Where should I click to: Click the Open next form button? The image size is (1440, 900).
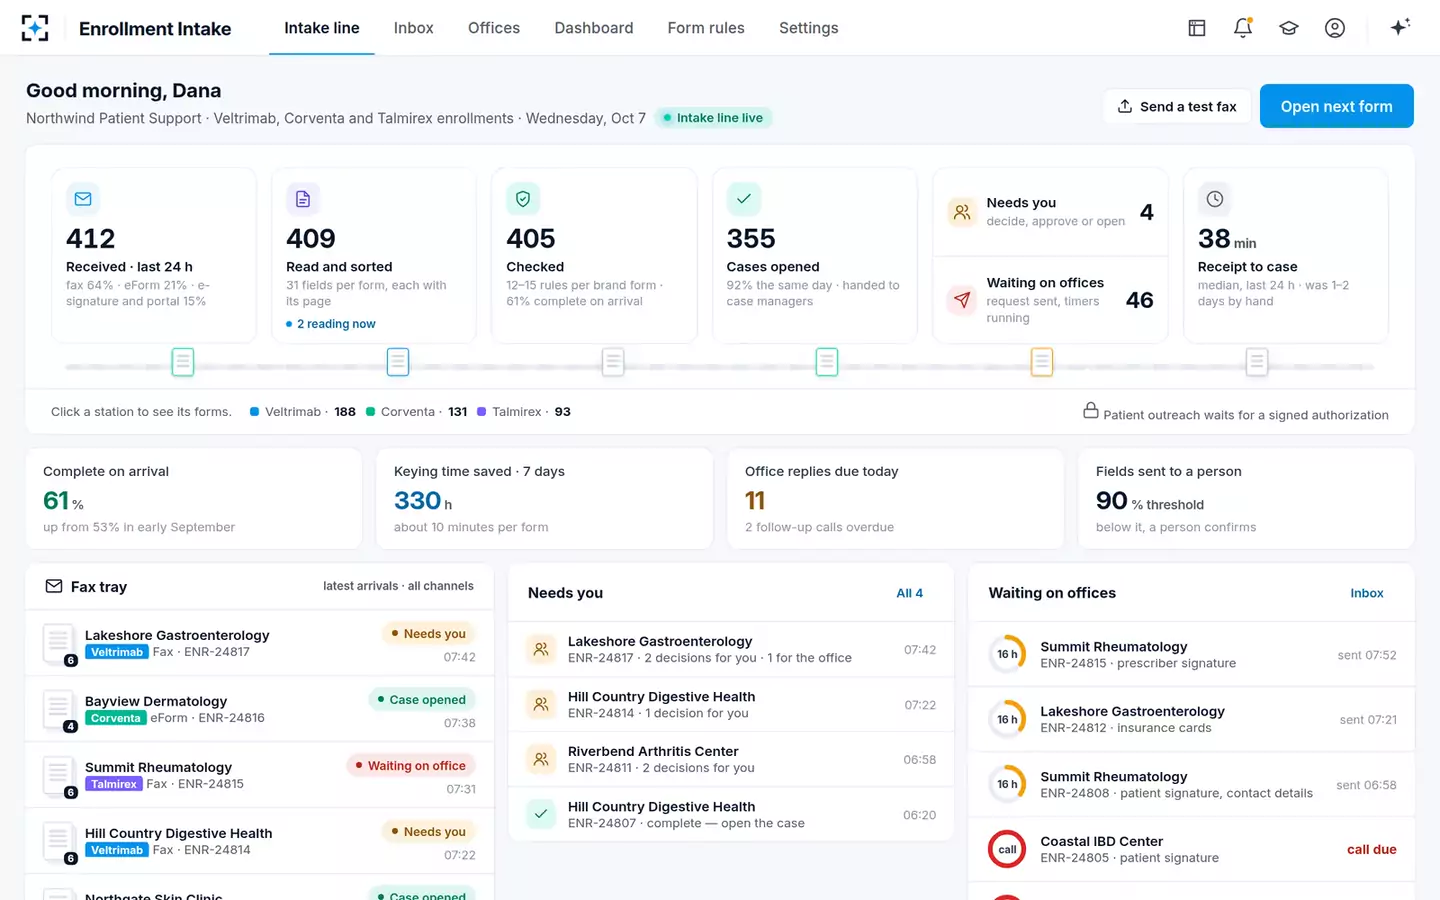[x=1337, y=106]
